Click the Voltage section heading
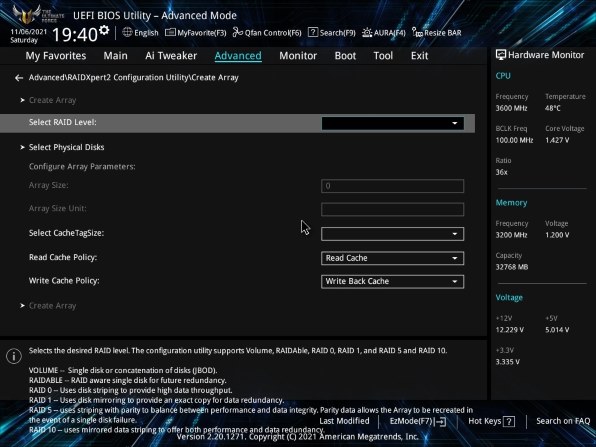The width and height of the screenshot is (596, 447). coord(509,298)
